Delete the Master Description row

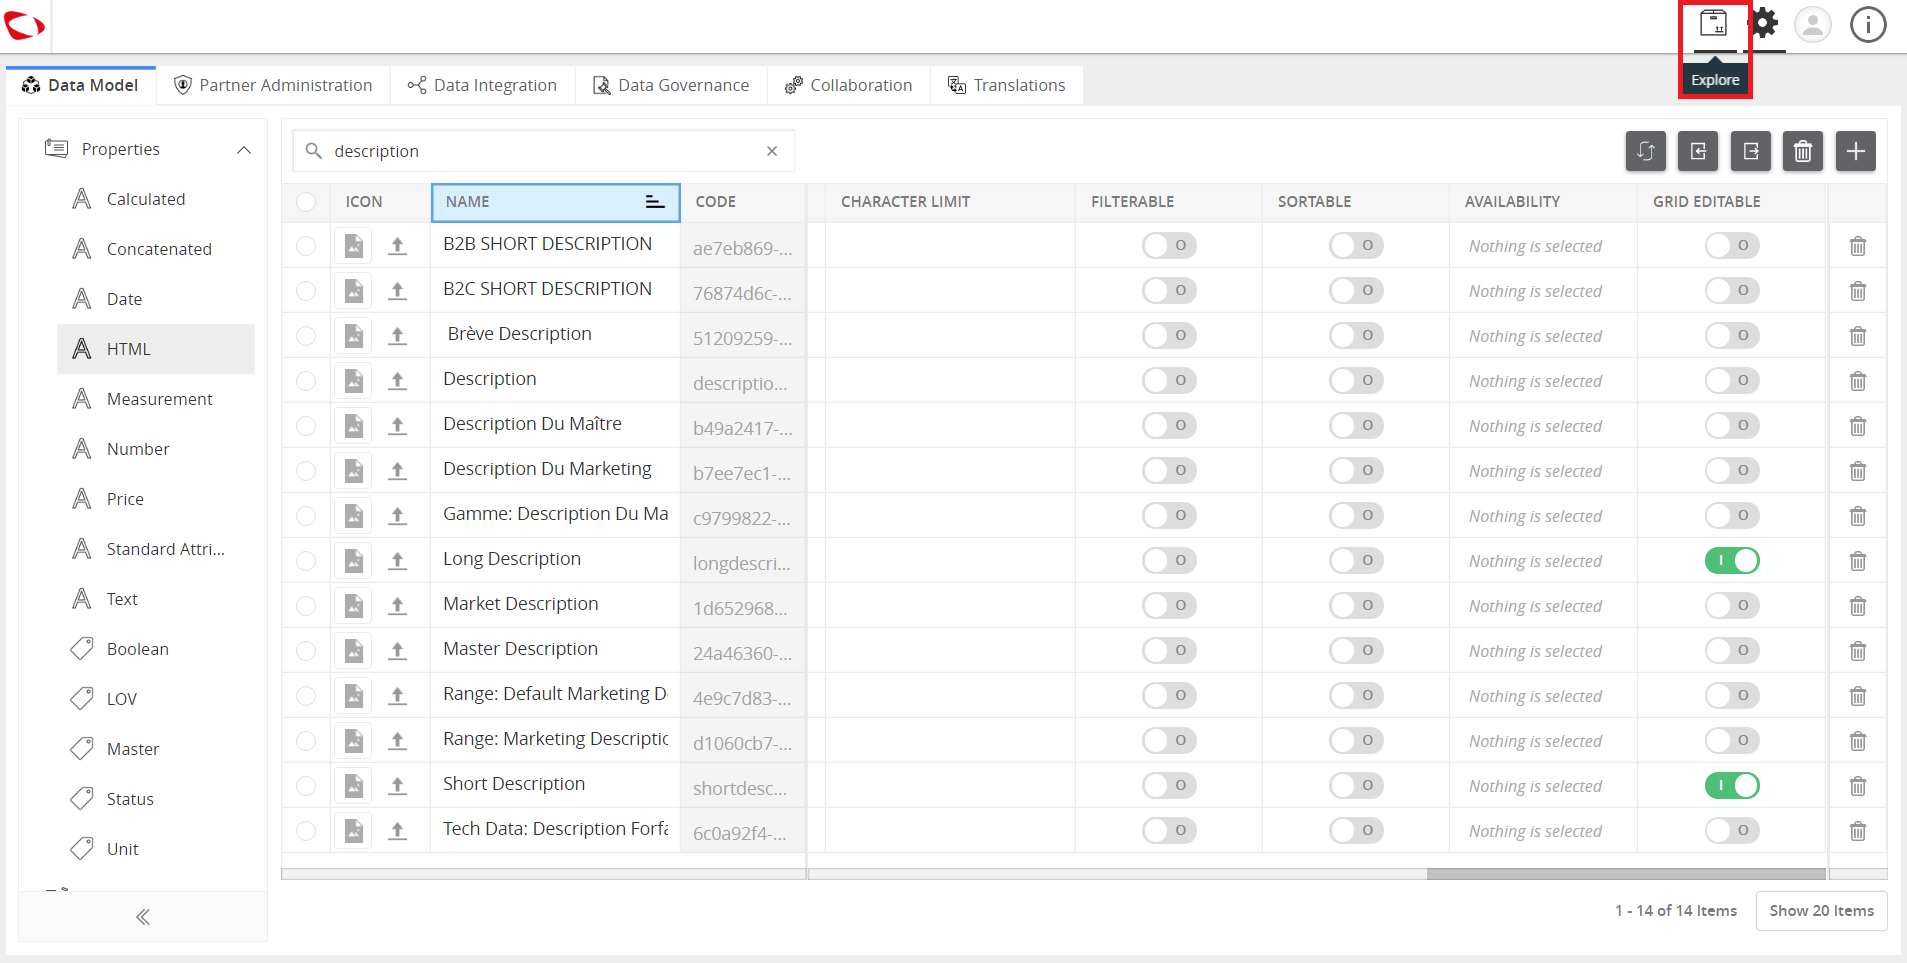coord(1858,651)
